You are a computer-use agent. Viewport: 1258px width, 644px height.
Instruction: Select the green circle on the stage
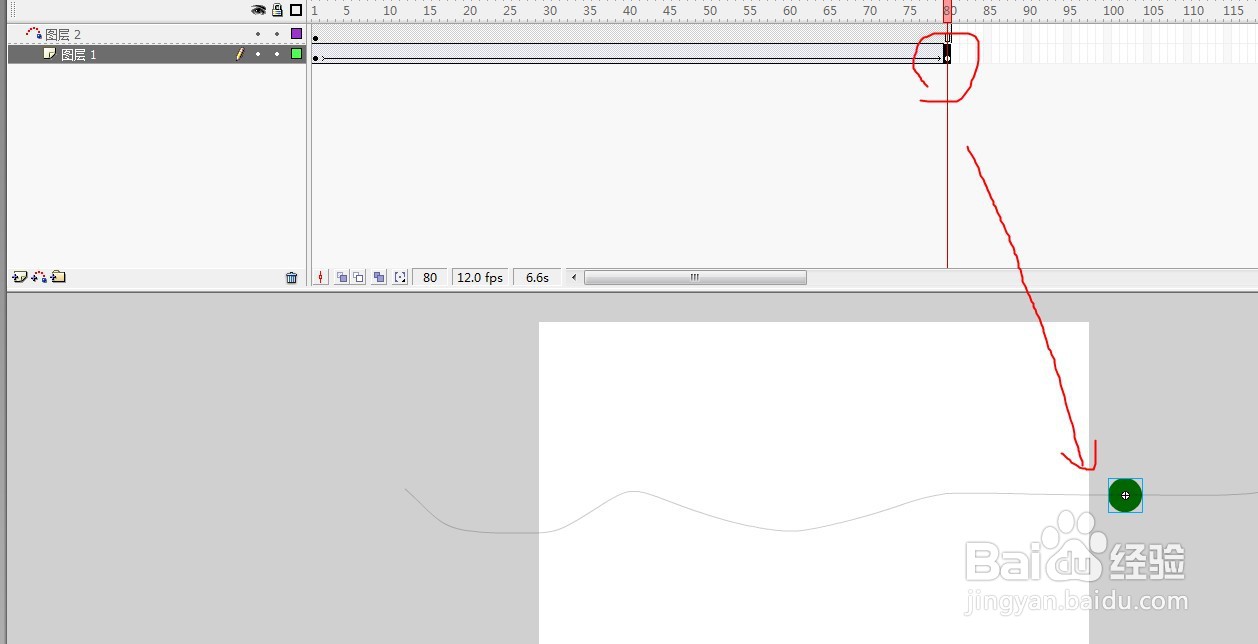(1125, 495)
